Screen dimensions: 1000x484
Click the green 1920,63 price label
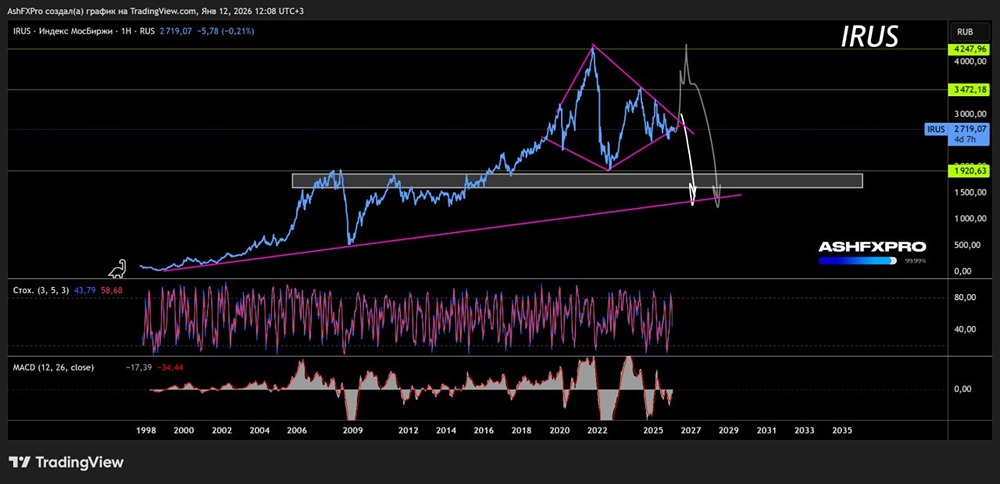[x=967, y=171]
